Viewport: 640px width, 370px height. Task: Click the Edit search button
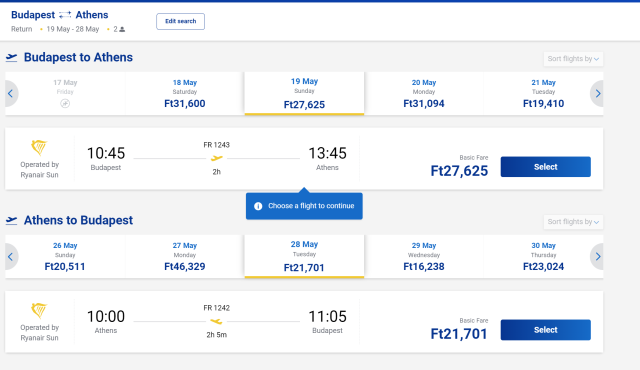[x=180, y=21]
